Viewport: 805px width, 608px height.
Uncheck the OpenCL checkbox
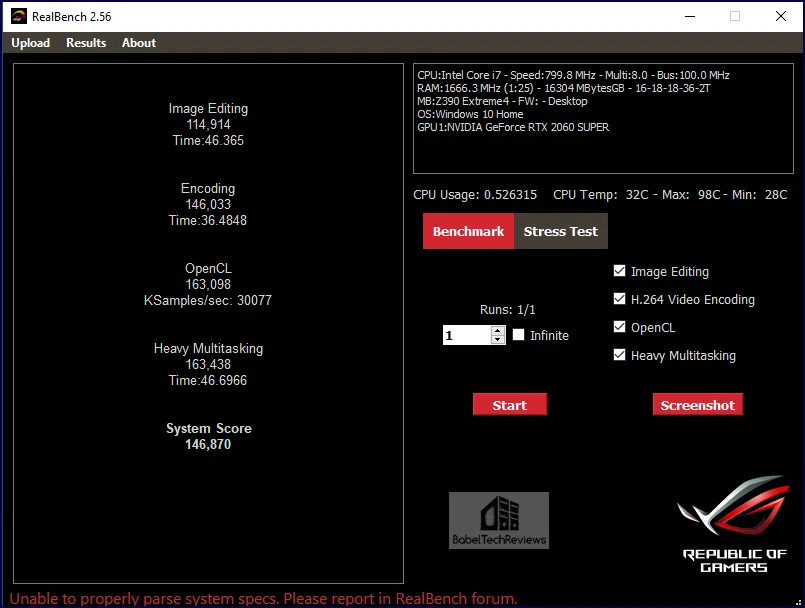[619, 327]
